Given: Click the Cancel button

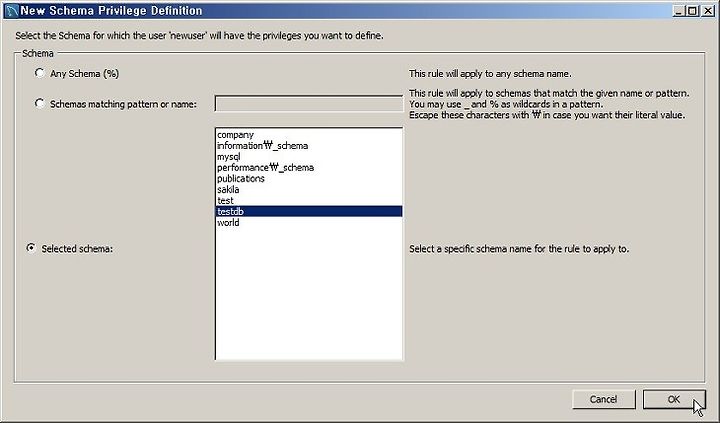Looking at the screenshot, I should point(604,399).
